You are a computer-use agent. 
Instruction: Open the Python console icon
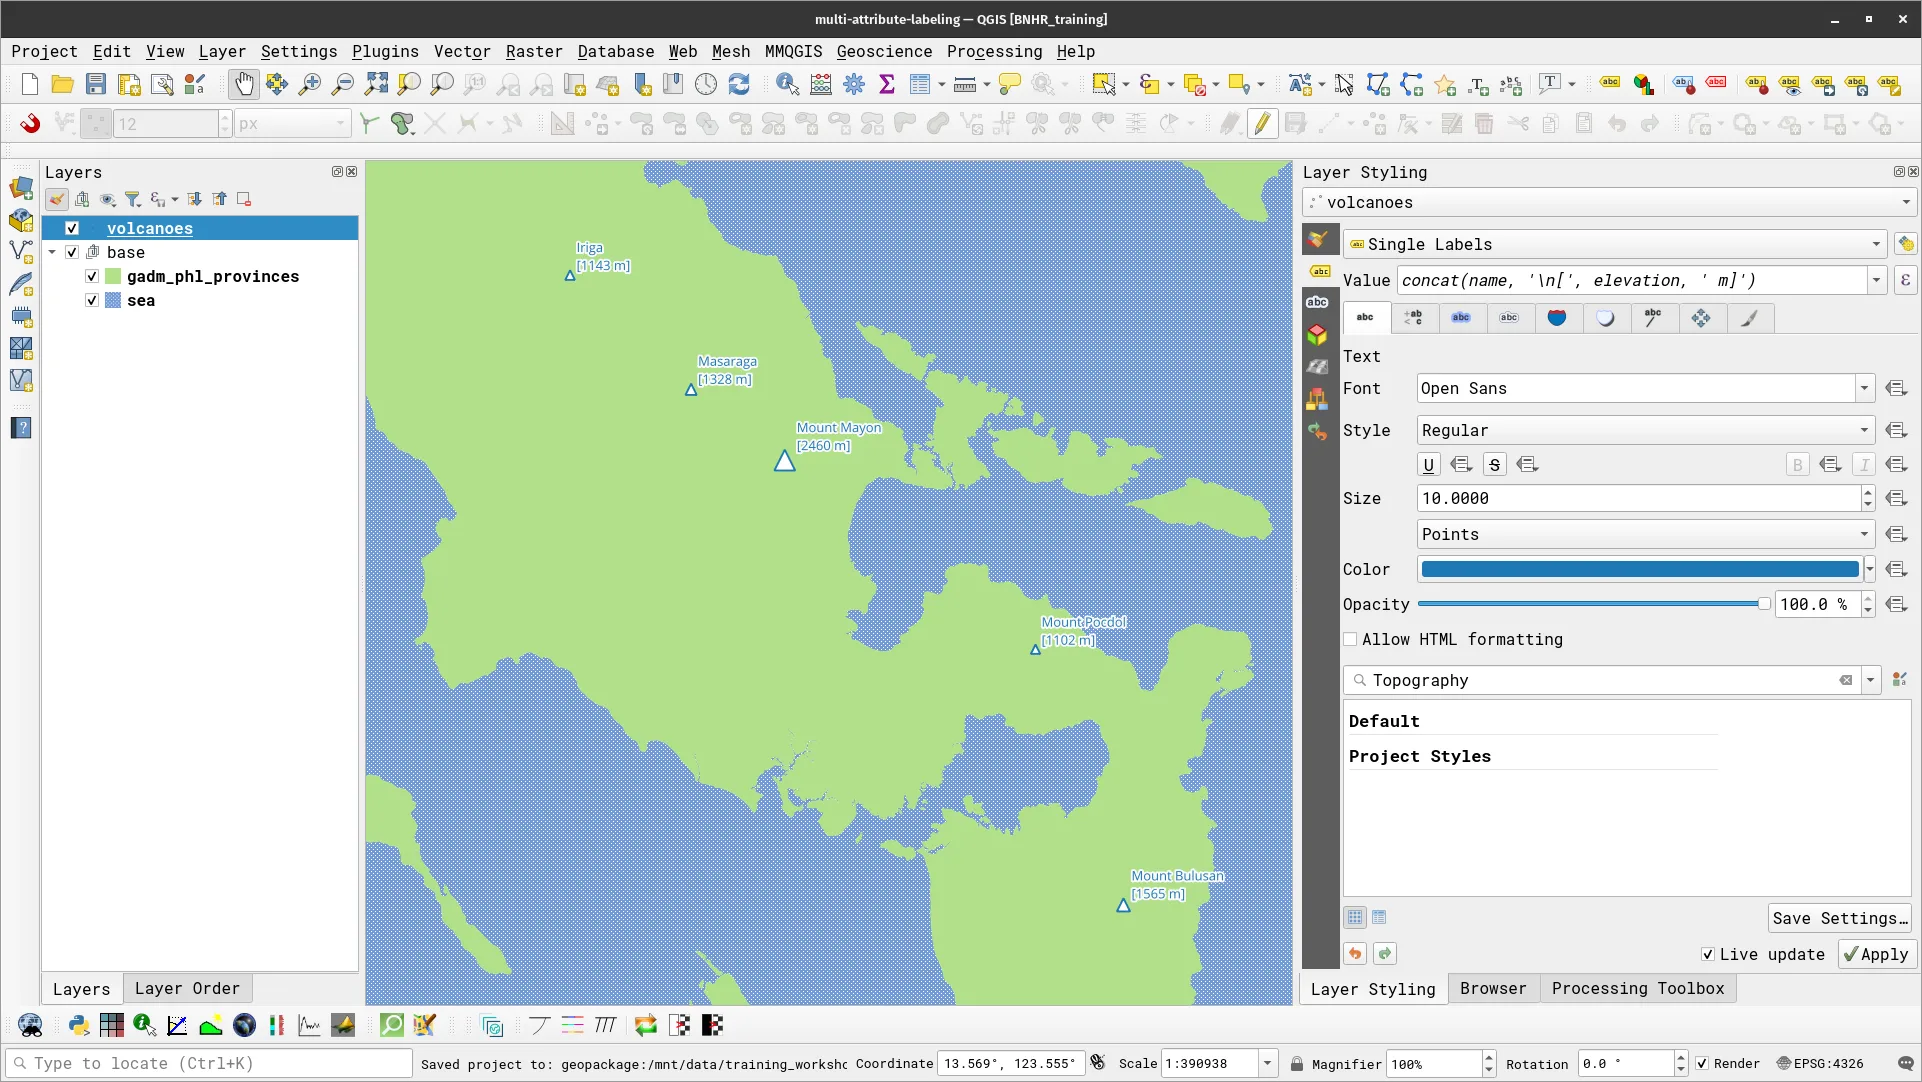(79, 1025)
